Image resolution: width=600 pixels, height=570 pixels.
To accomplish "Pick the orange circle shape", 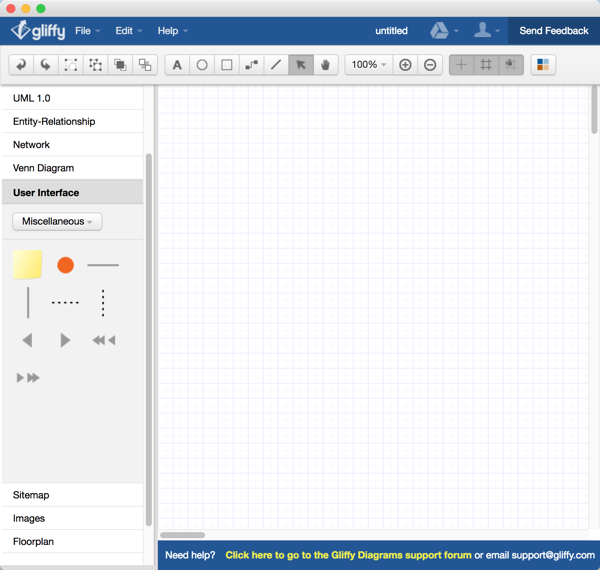I will pos(65,265).
